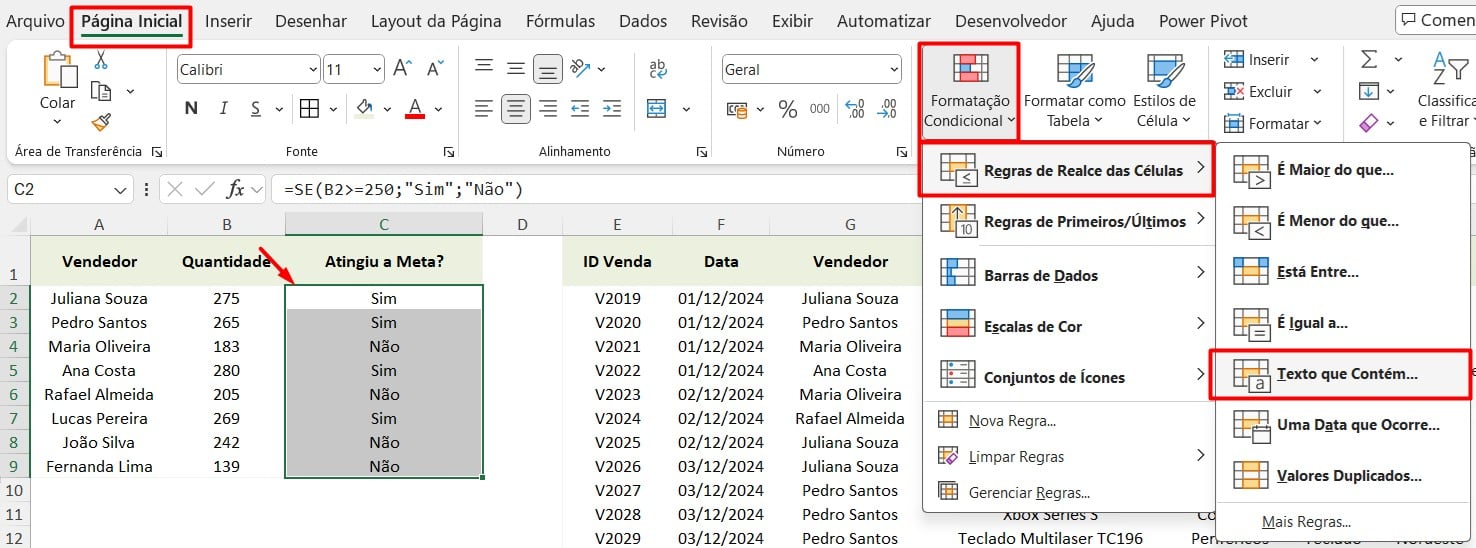Open the Calibri font name dropdown
The image size is (1476, 548).
point(312,69)
